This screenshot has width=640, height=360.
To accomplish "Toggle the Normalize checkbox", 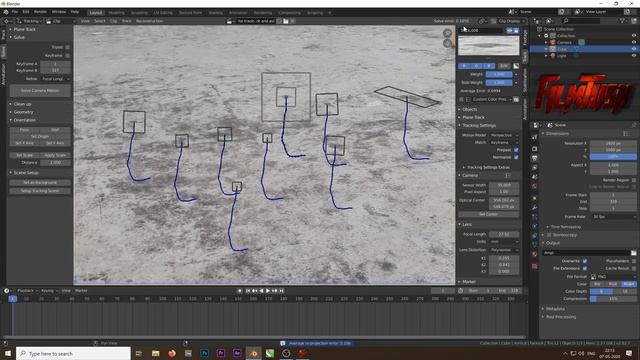I will click(516, 157).
